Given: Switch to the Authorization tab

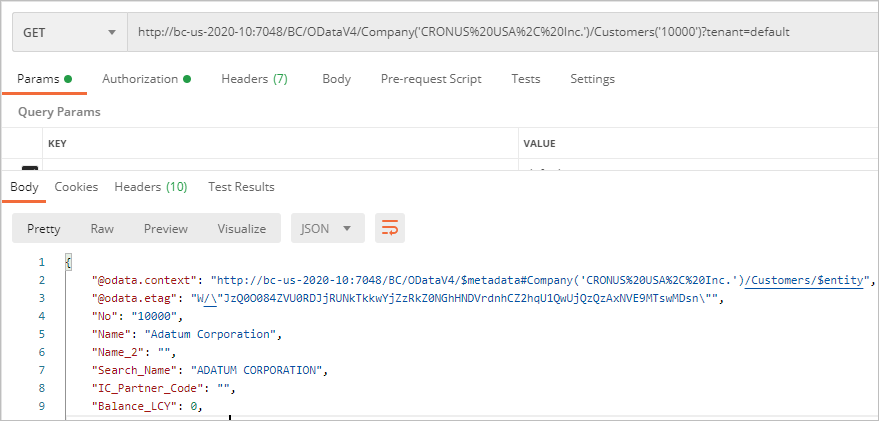Looking at the screenshot, I should (146, 79).
